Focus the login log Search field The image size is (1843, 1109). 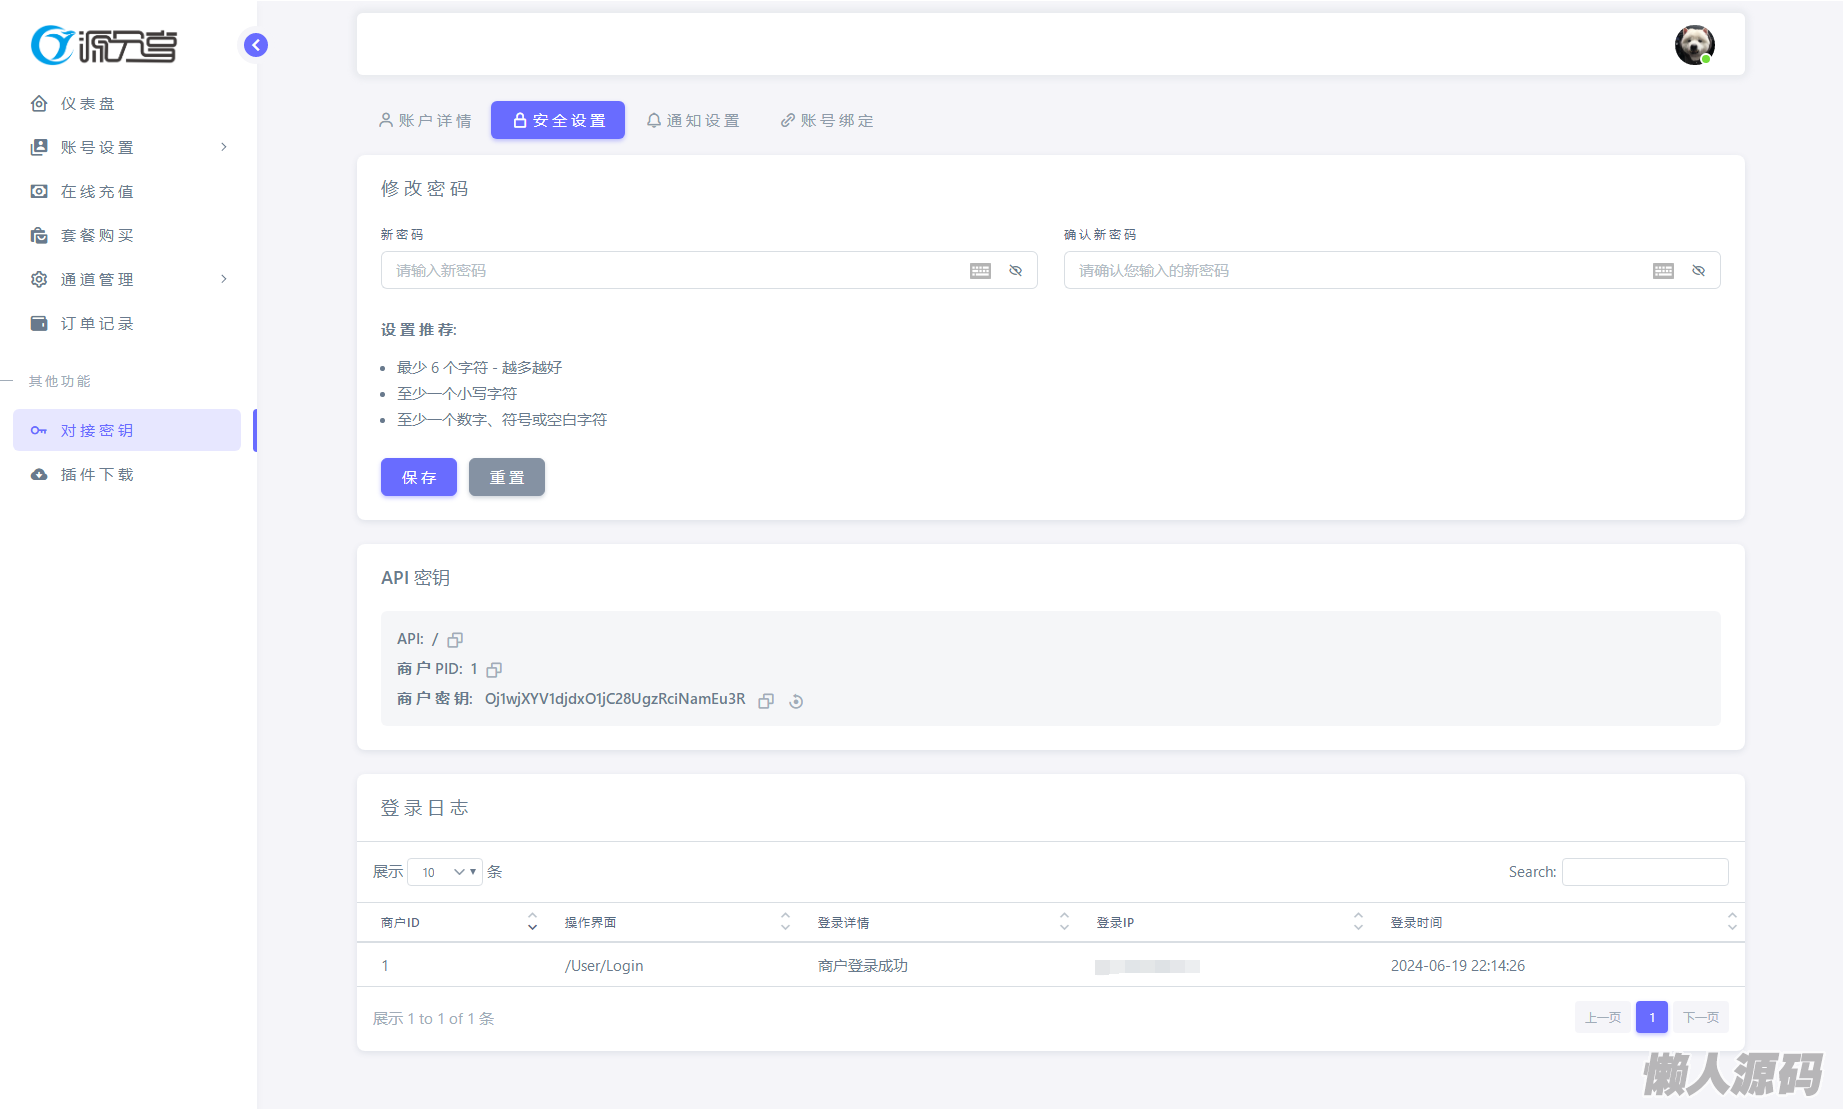point(1644,872)
